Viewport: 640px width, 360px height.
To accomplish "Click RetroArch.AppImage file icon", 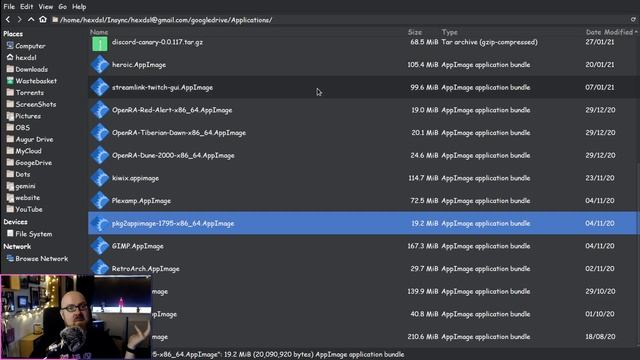I will [100, 268].
